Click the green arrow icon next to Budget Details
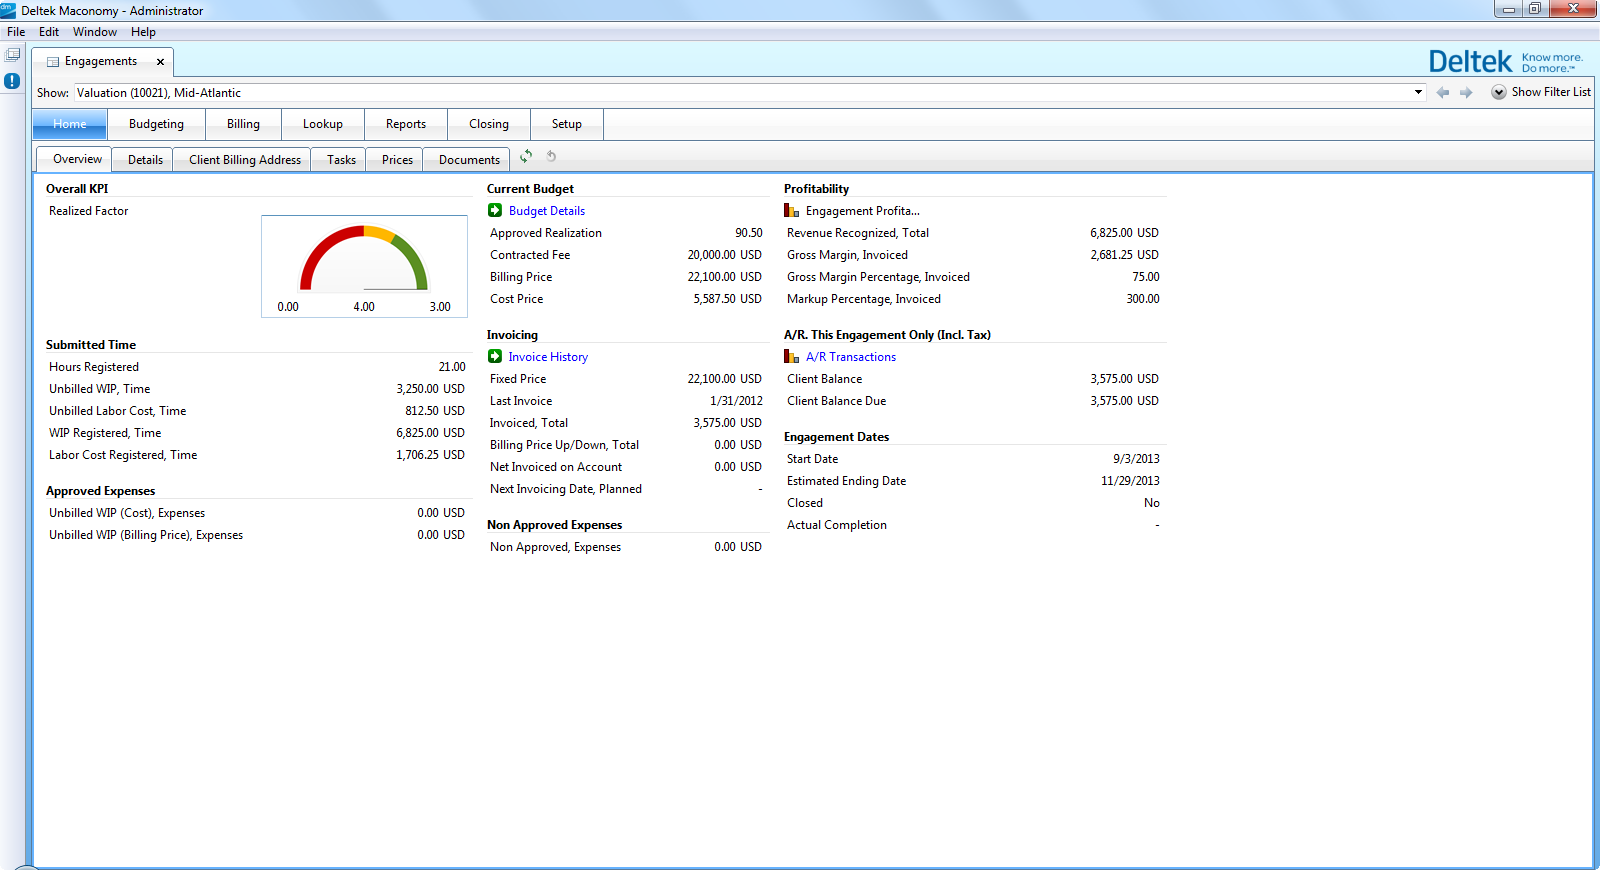 (x=495, y=211)
